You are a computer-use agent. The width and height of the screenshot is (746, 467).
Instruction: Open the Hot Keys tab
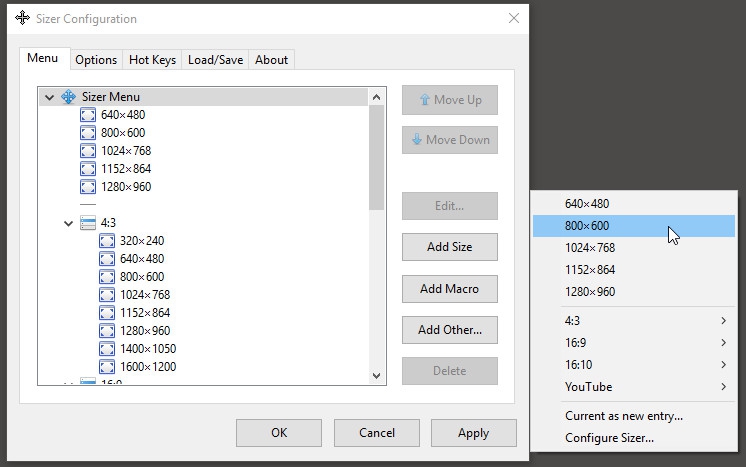152,60
